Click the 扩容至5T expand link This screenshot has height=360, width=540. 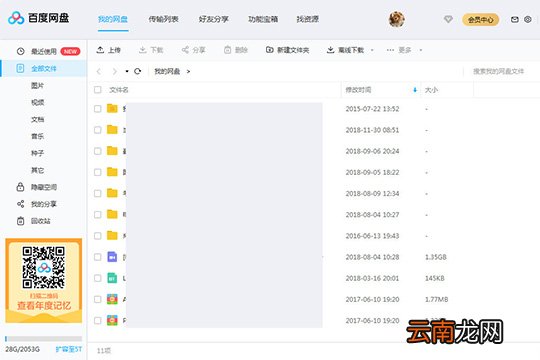[69, 349]
